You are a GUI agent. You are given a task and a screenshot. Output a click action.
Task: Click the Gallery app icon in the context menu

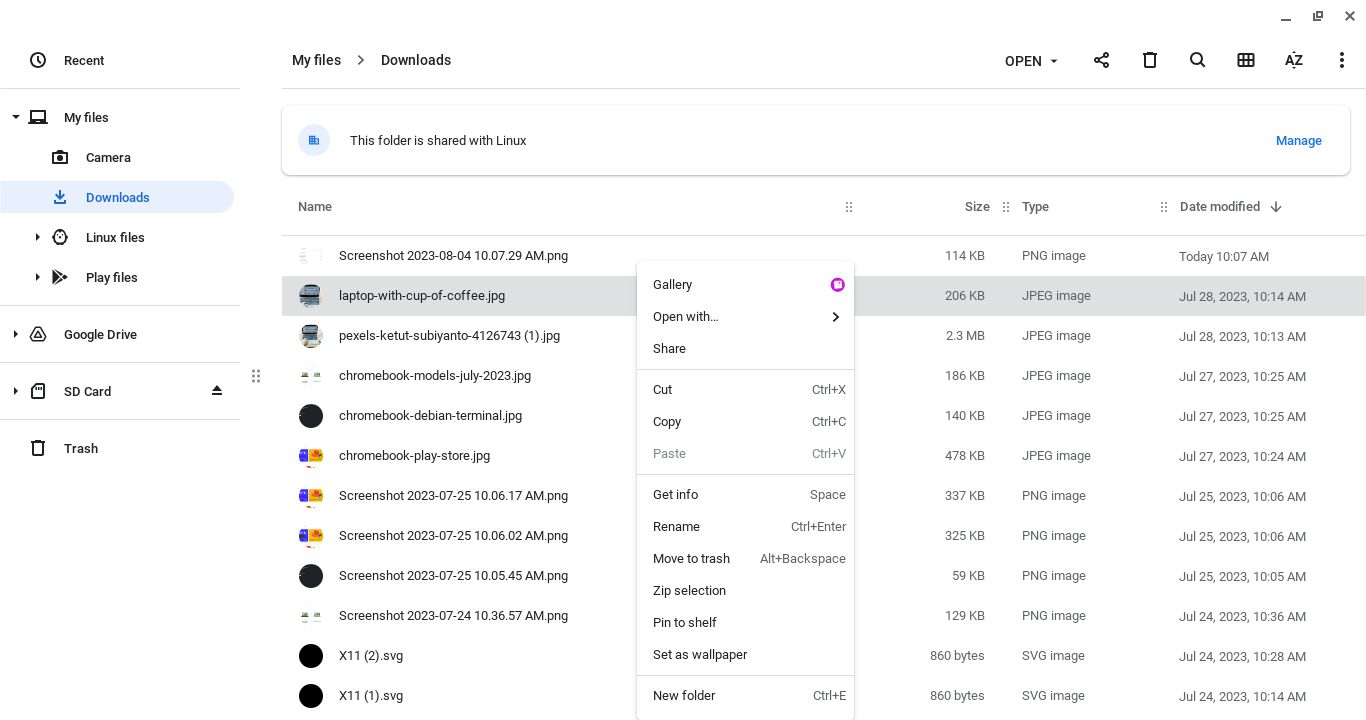[x=838, y=284]
